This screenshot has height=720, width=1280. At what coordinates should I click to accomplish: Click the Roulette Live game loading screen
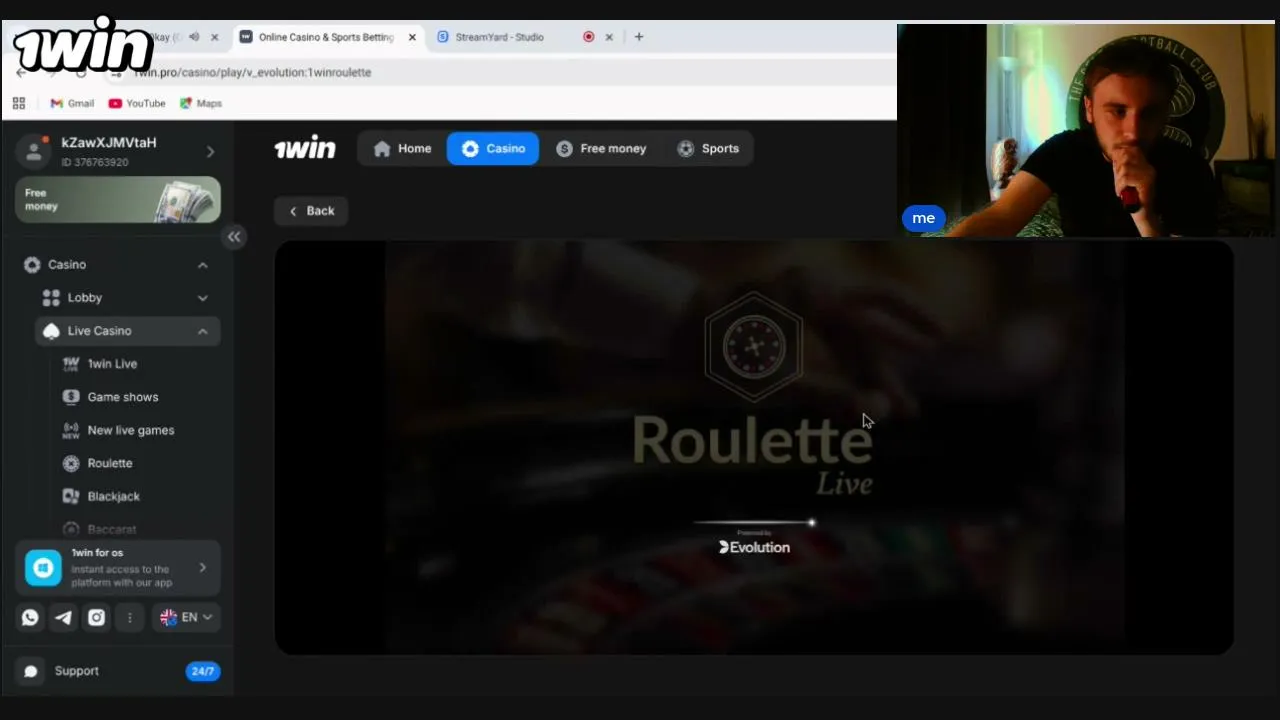pyautogui.click(x=754, y=447)
